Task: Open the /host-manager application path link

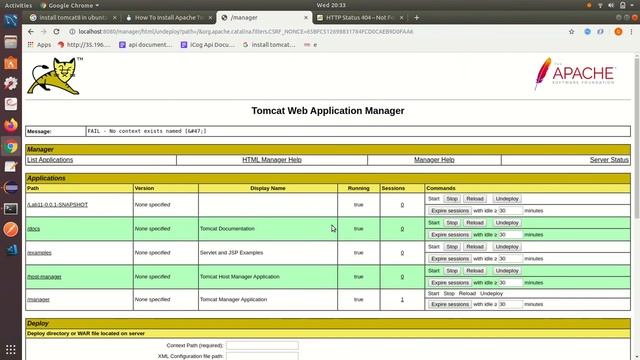Action: click(x=44, y=277)
